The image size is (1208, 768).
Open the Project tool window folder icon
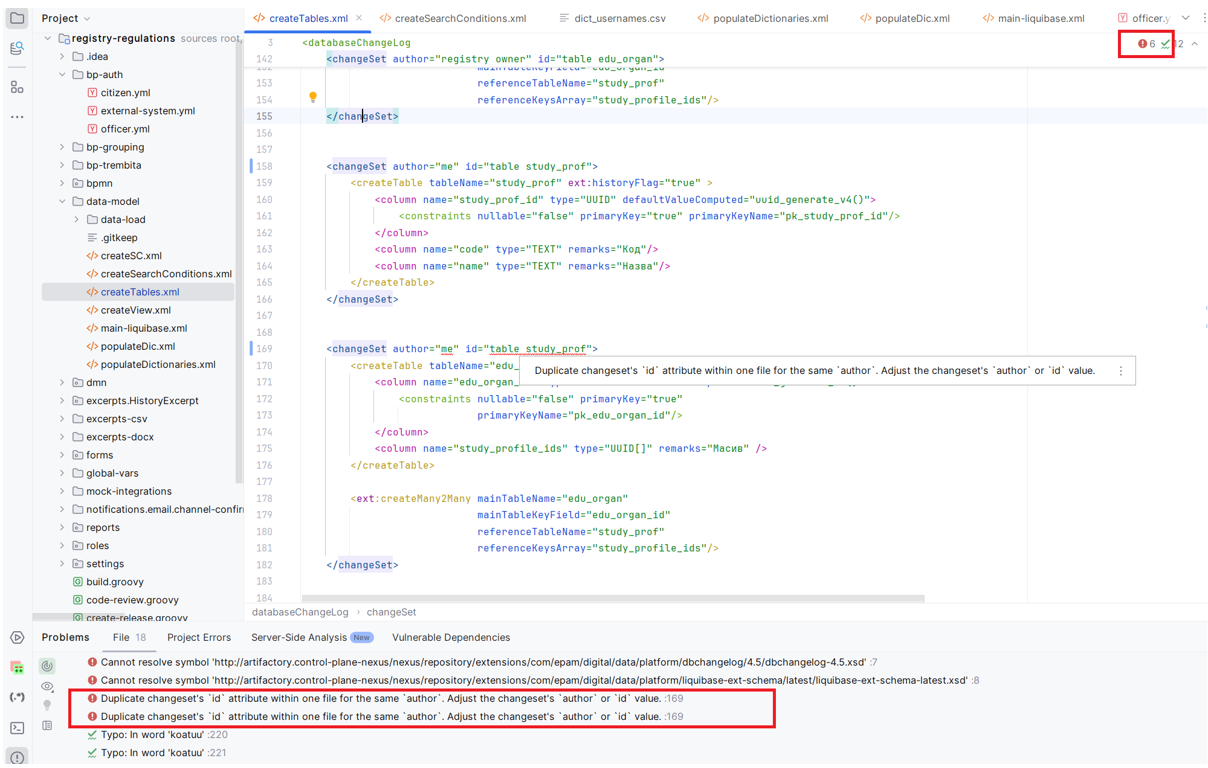point(17,18)
